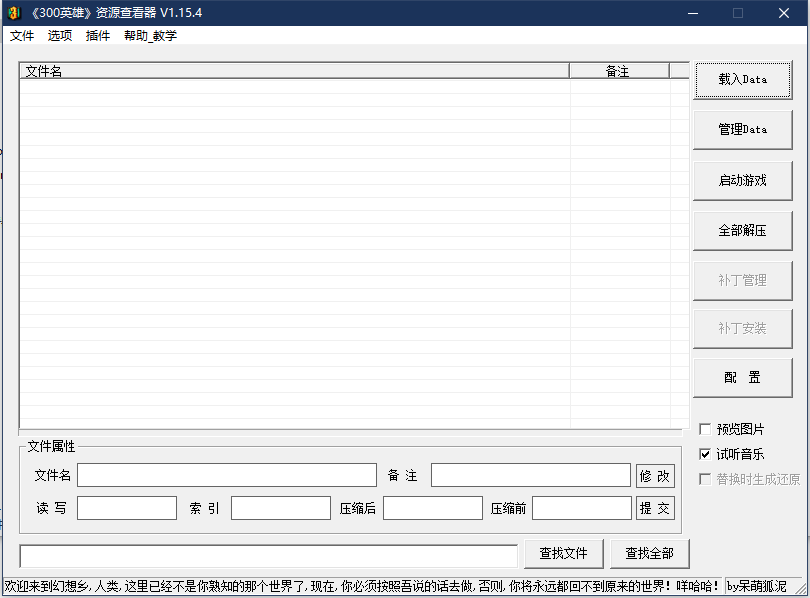Click the 备注 column header

click(618, 71)
